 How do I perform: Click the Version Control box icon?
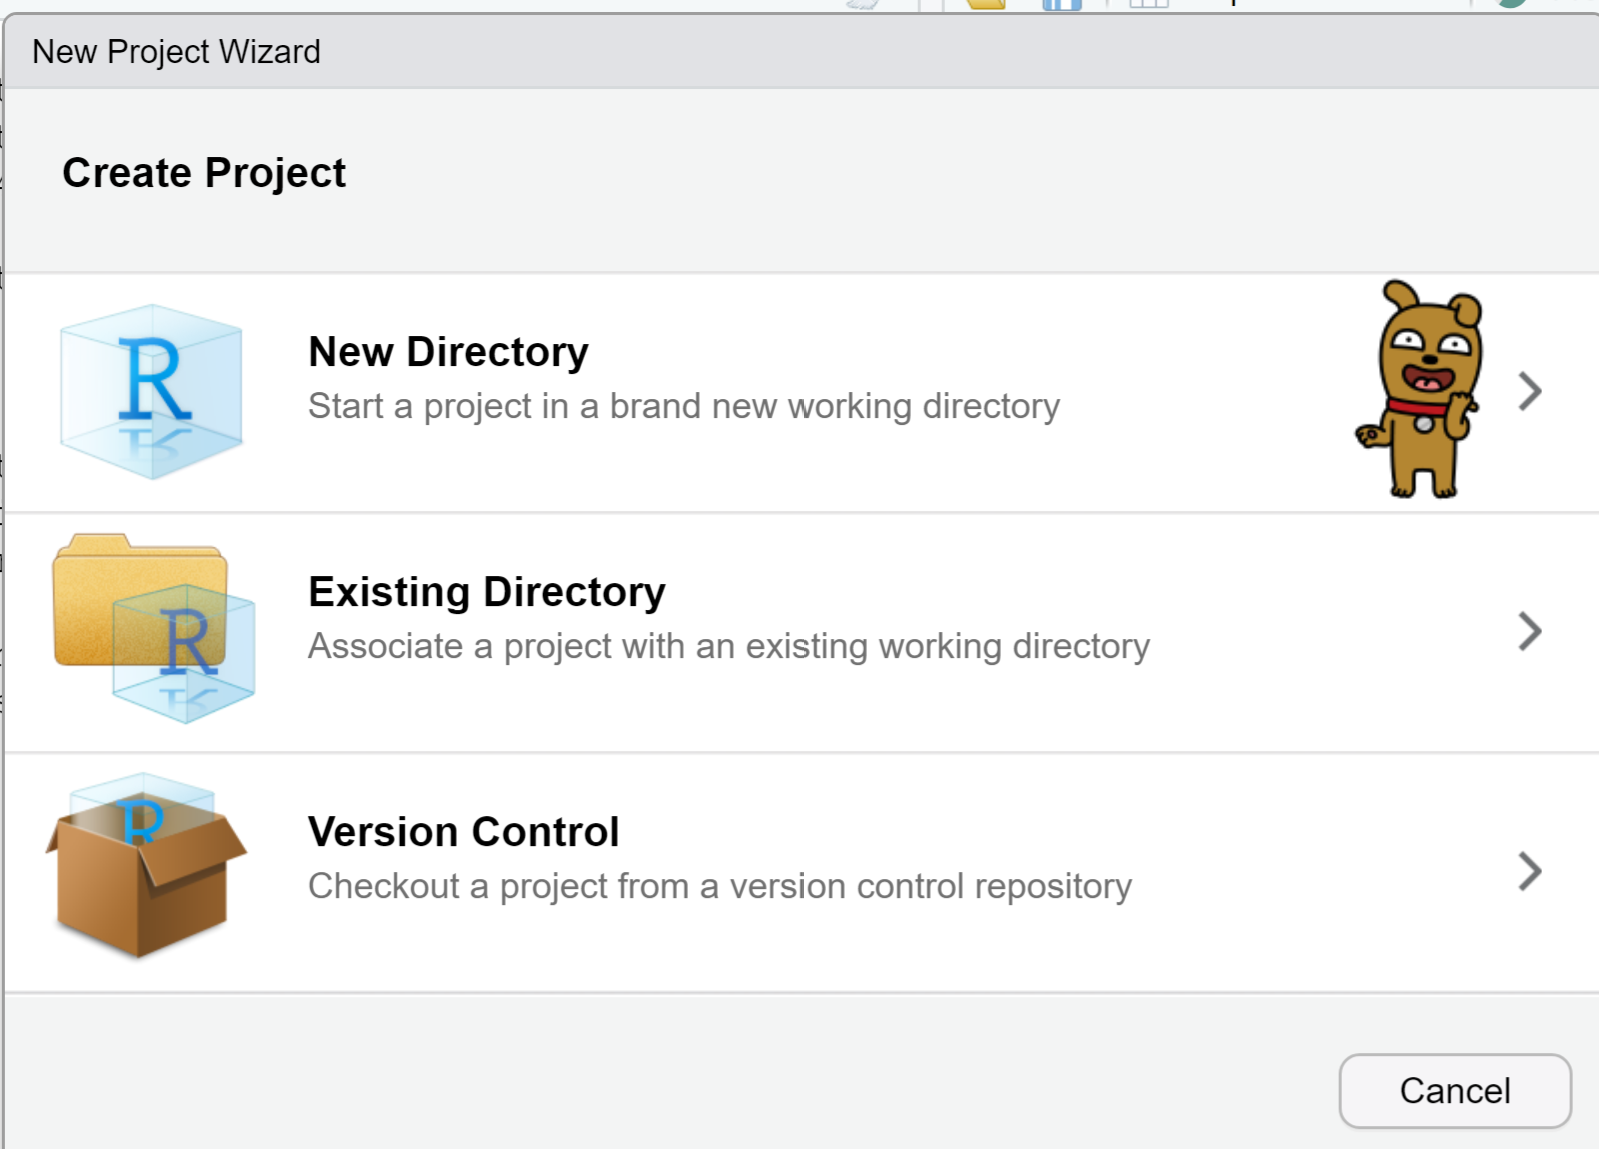tap(146, 866)
